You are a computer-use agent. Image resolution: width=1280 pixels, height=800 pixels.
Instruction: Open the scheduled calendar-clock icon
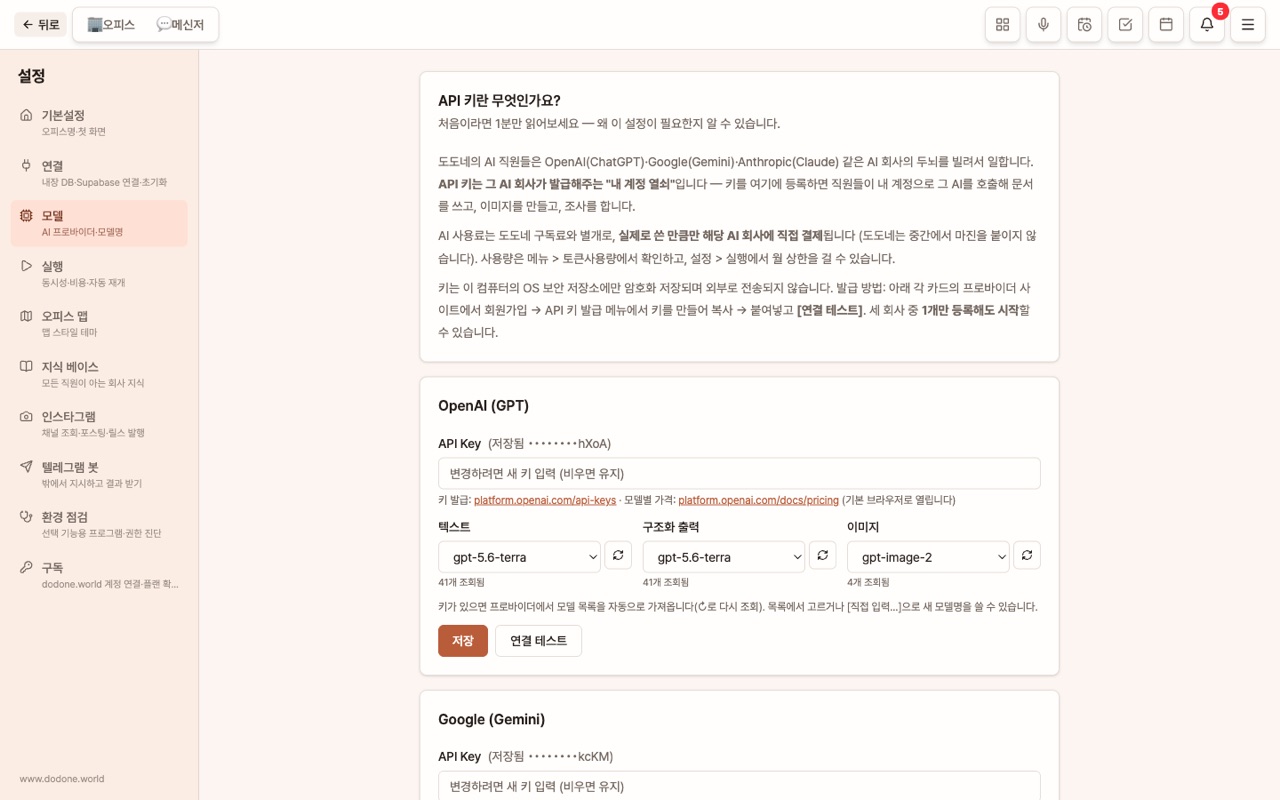click(1084, 25)
